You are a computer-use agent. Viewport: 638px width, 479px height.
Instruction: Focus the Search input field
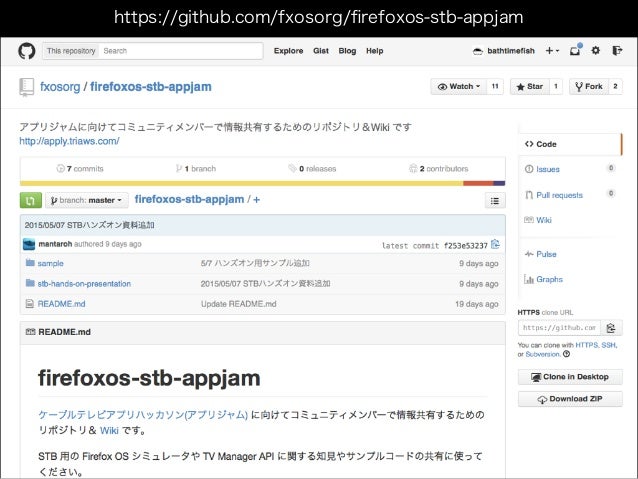[181, 51]
